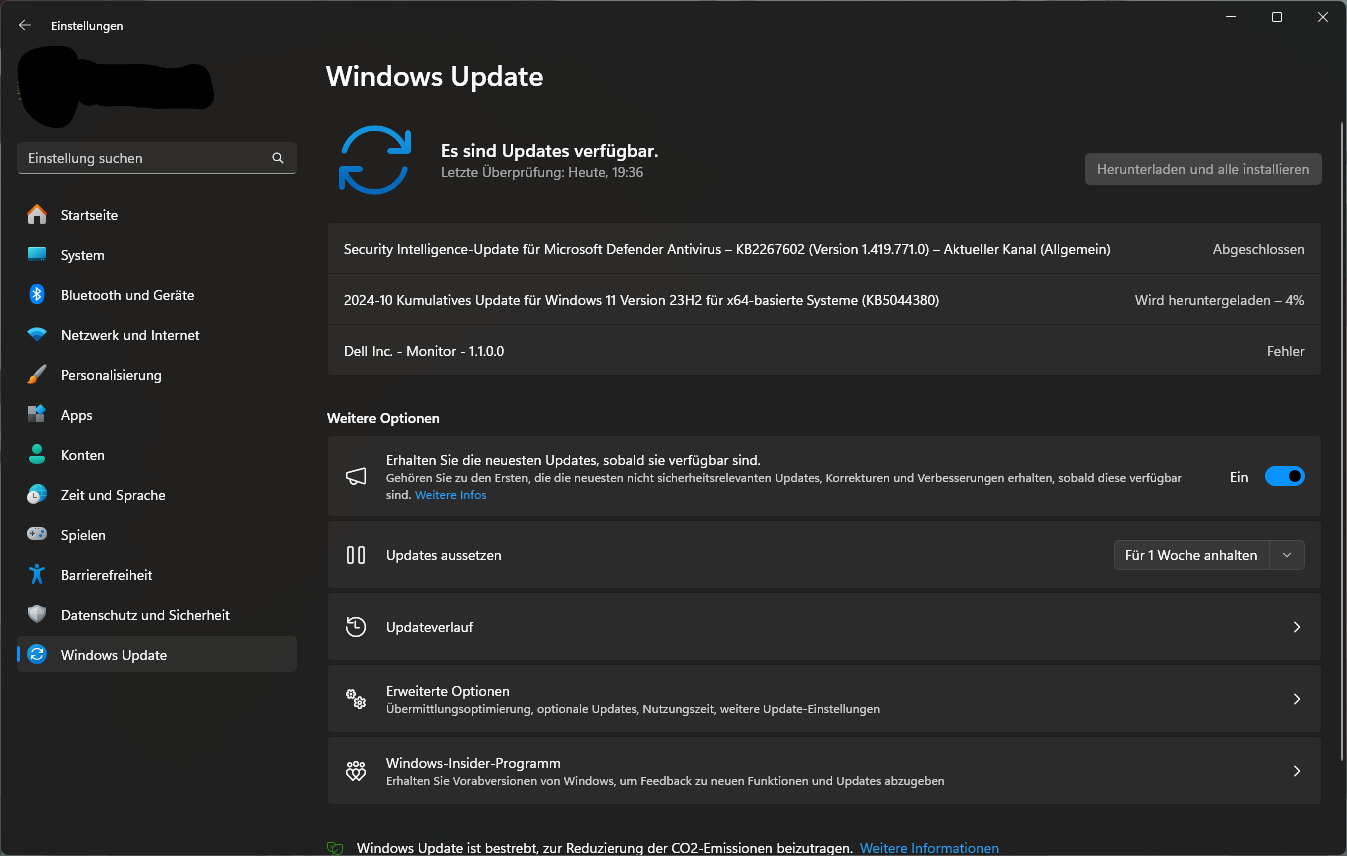Image resolution: width=1347 pixels, height=856 pixels.
Task: Open Updateverlauf via its chevron
Action: [1297, 627]
